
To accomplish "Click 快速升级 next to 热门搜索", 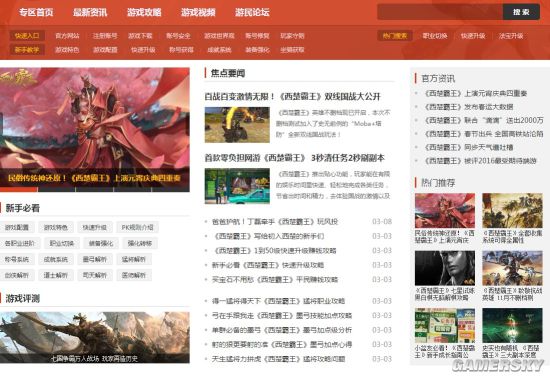I will tap(473, 36).
